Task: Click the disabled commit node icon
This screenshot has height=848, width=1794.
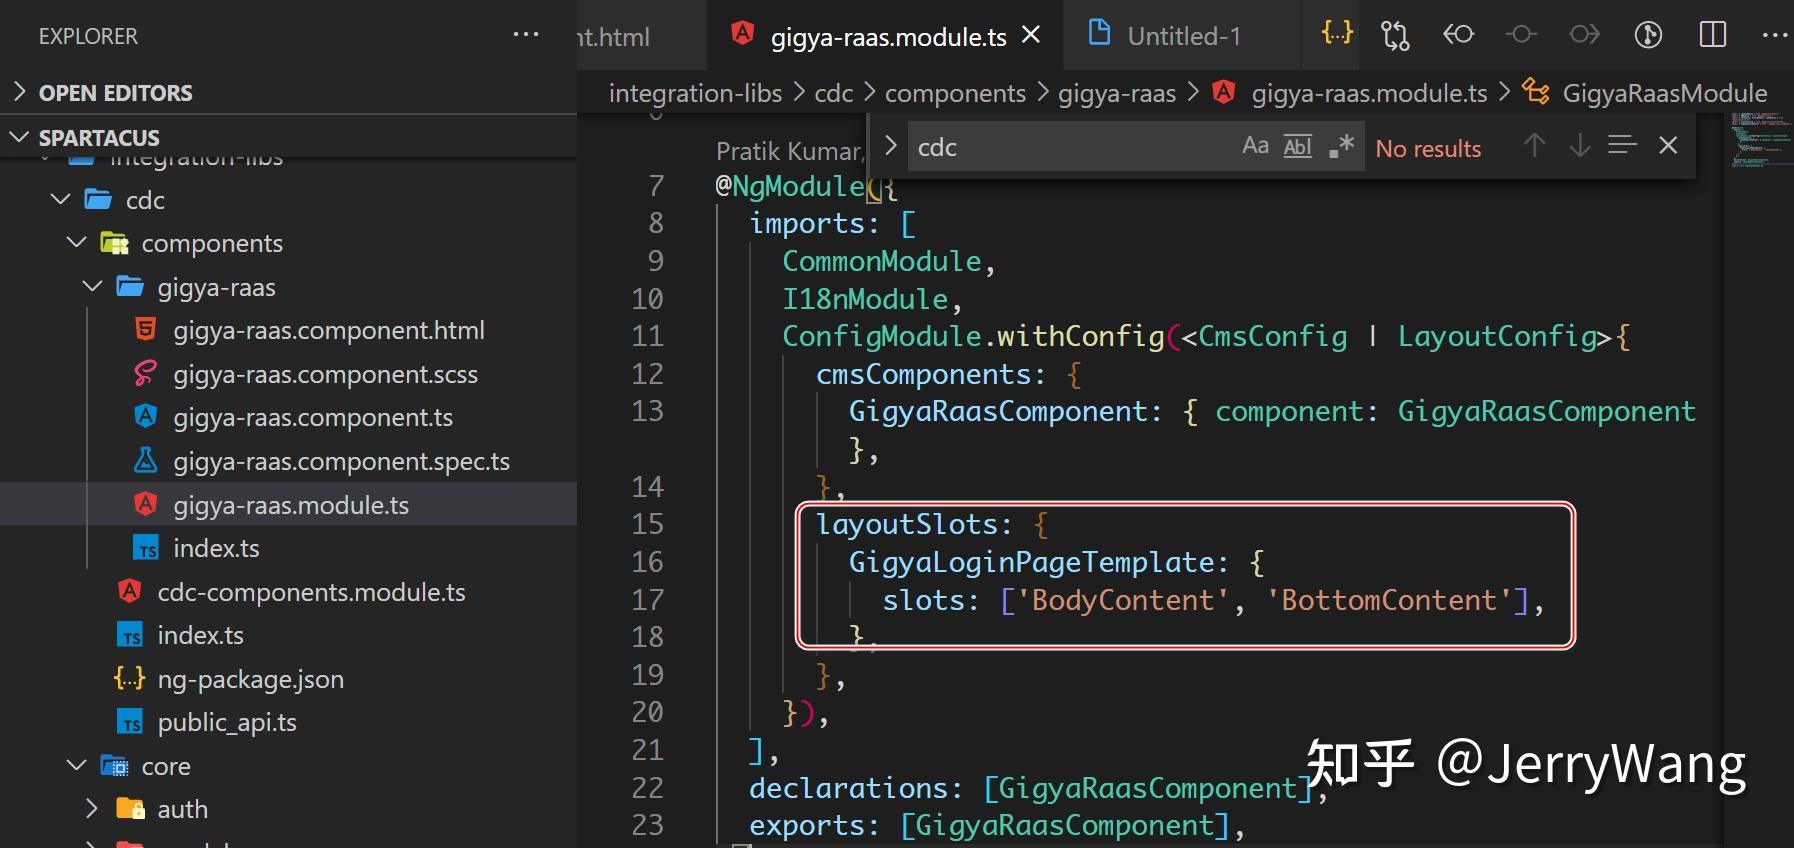Action: coord(1521,35)
